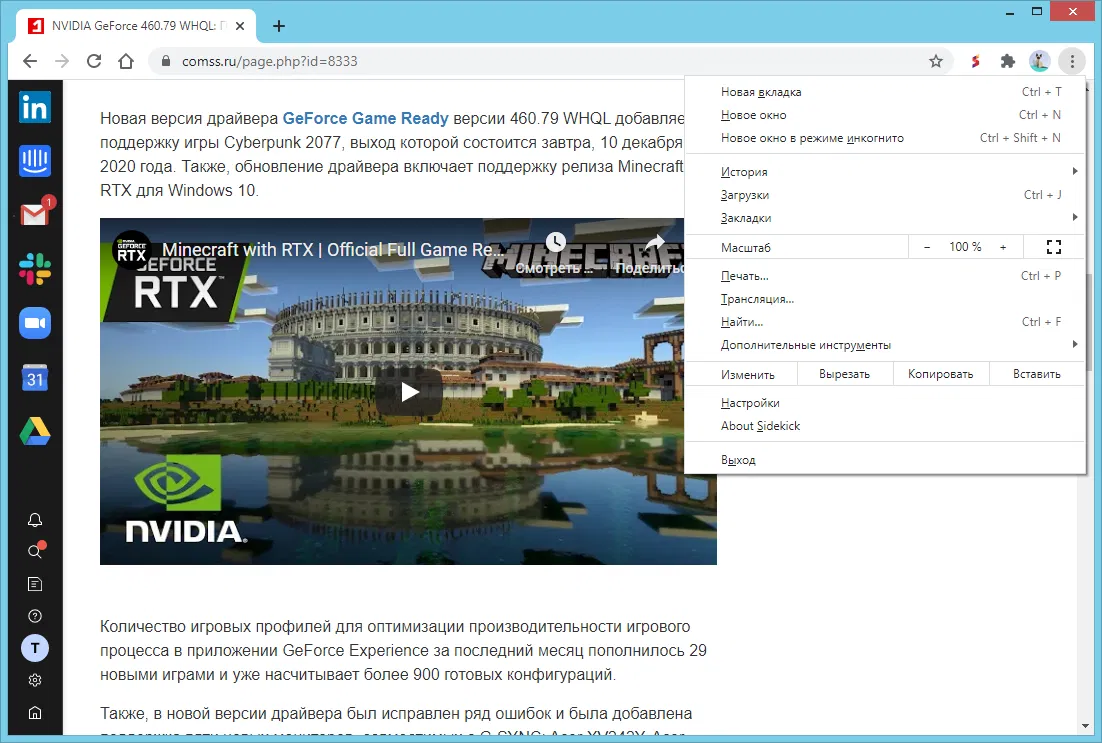Toggle fullscreen mode from Масштаб row
The width and height of the screenshot is (1102, 743).
[x=1054, y=247]
